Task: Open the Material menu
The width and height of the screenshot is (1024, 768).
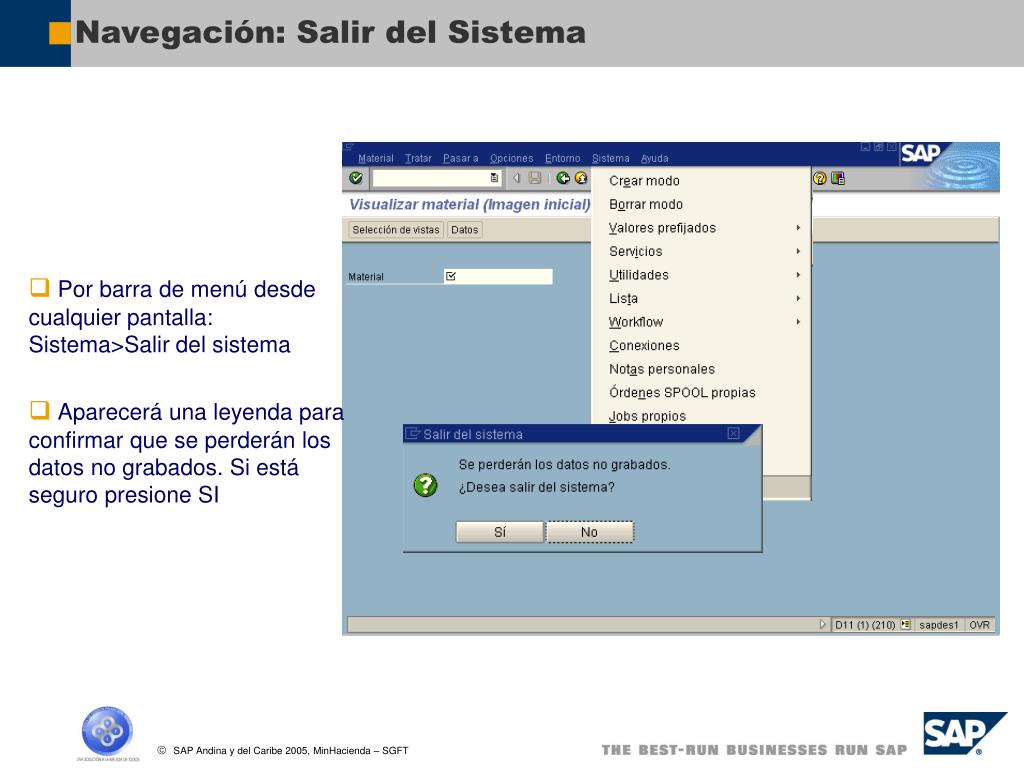Action: (x=376, y=158)
